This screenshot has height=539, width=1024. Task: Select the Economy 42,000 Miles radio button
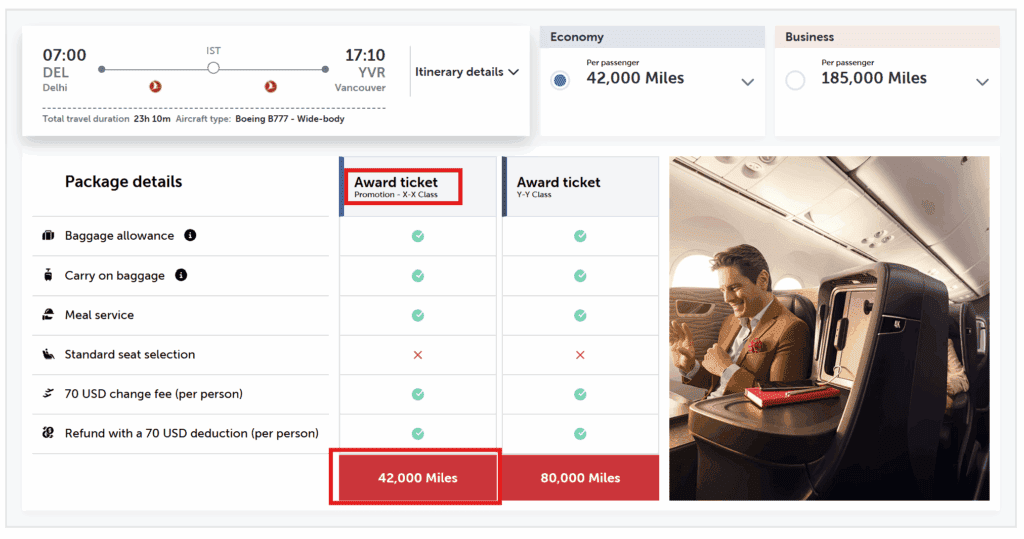click(x=560, y=80)
